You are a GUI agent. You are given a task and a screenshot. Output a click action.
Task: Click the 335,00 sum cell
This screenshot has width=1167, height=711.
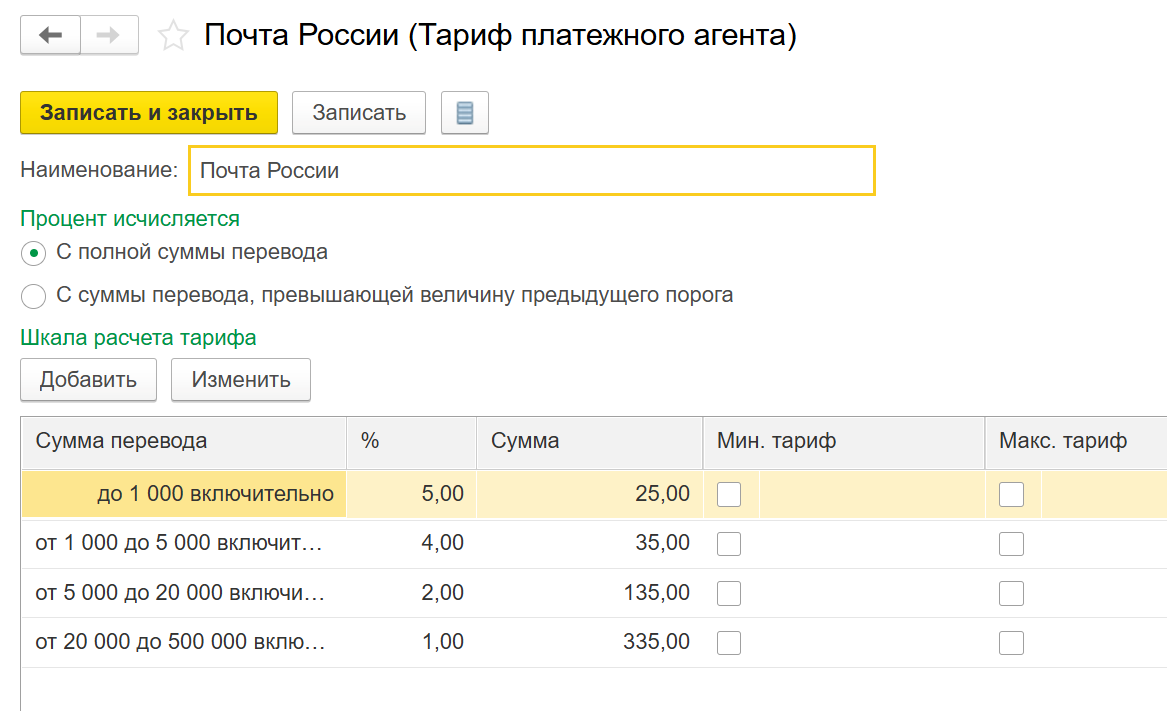589,643
